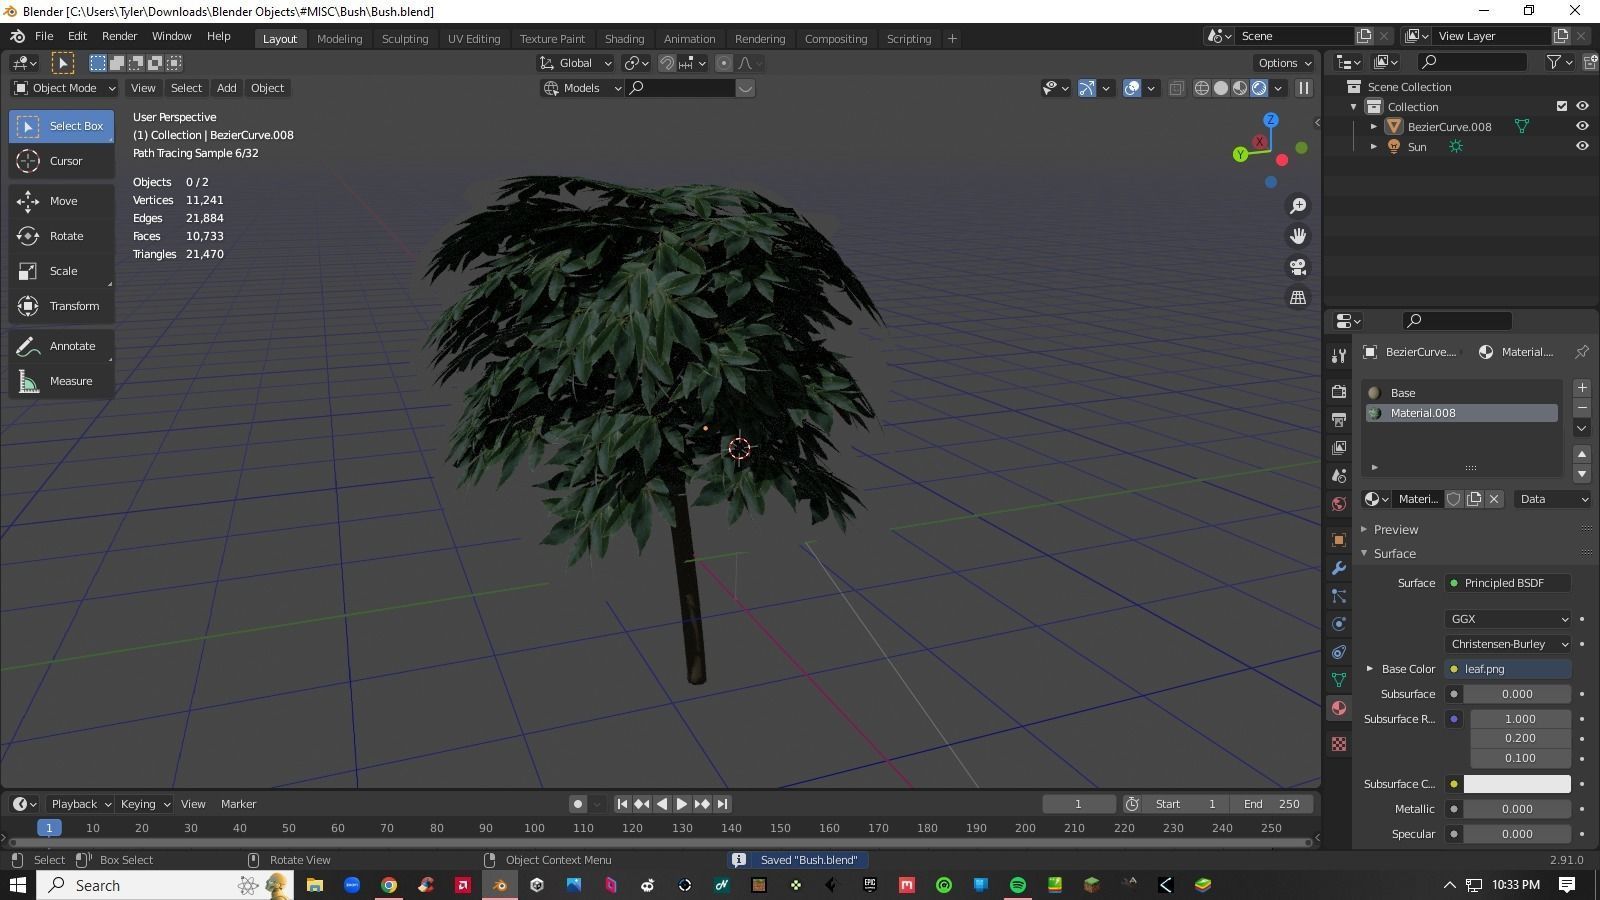Image resolution: width=1600 pixels, height=900 pixels.
Task: Open Object Data properties green tab
Action: click(x=1339, y=680)
